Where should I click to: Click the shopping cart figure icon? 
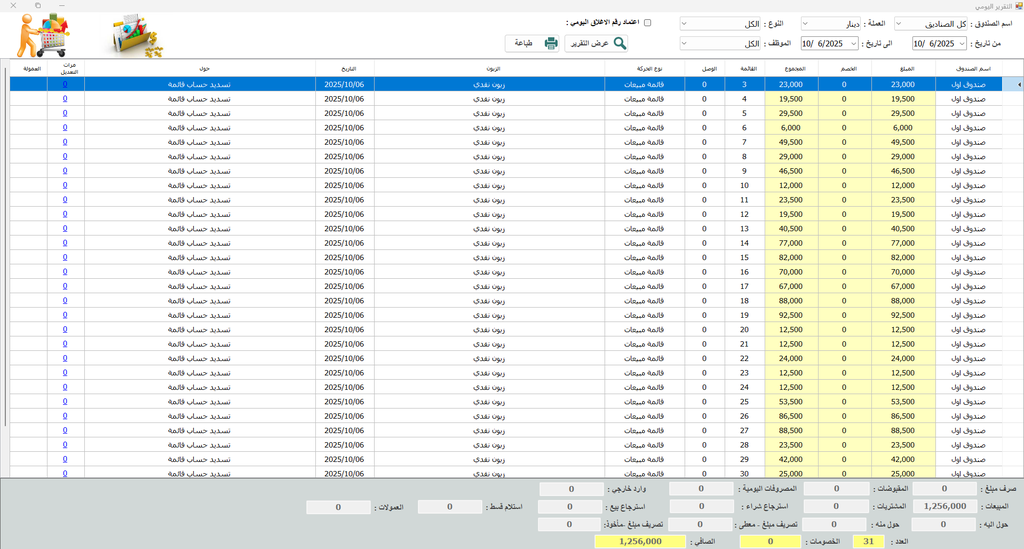(x=42, y=34)
